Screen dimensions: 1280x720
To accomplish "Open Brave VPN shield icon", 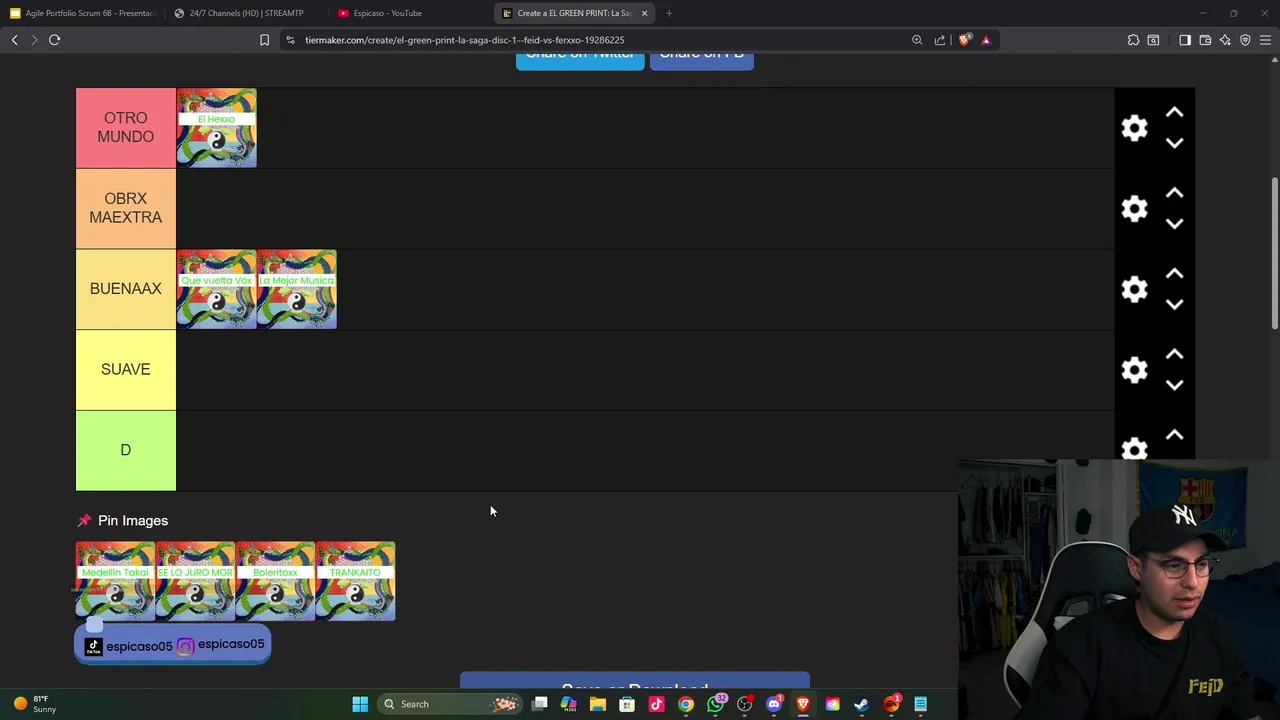I will pyautogui.click(x=1245, y=40).
